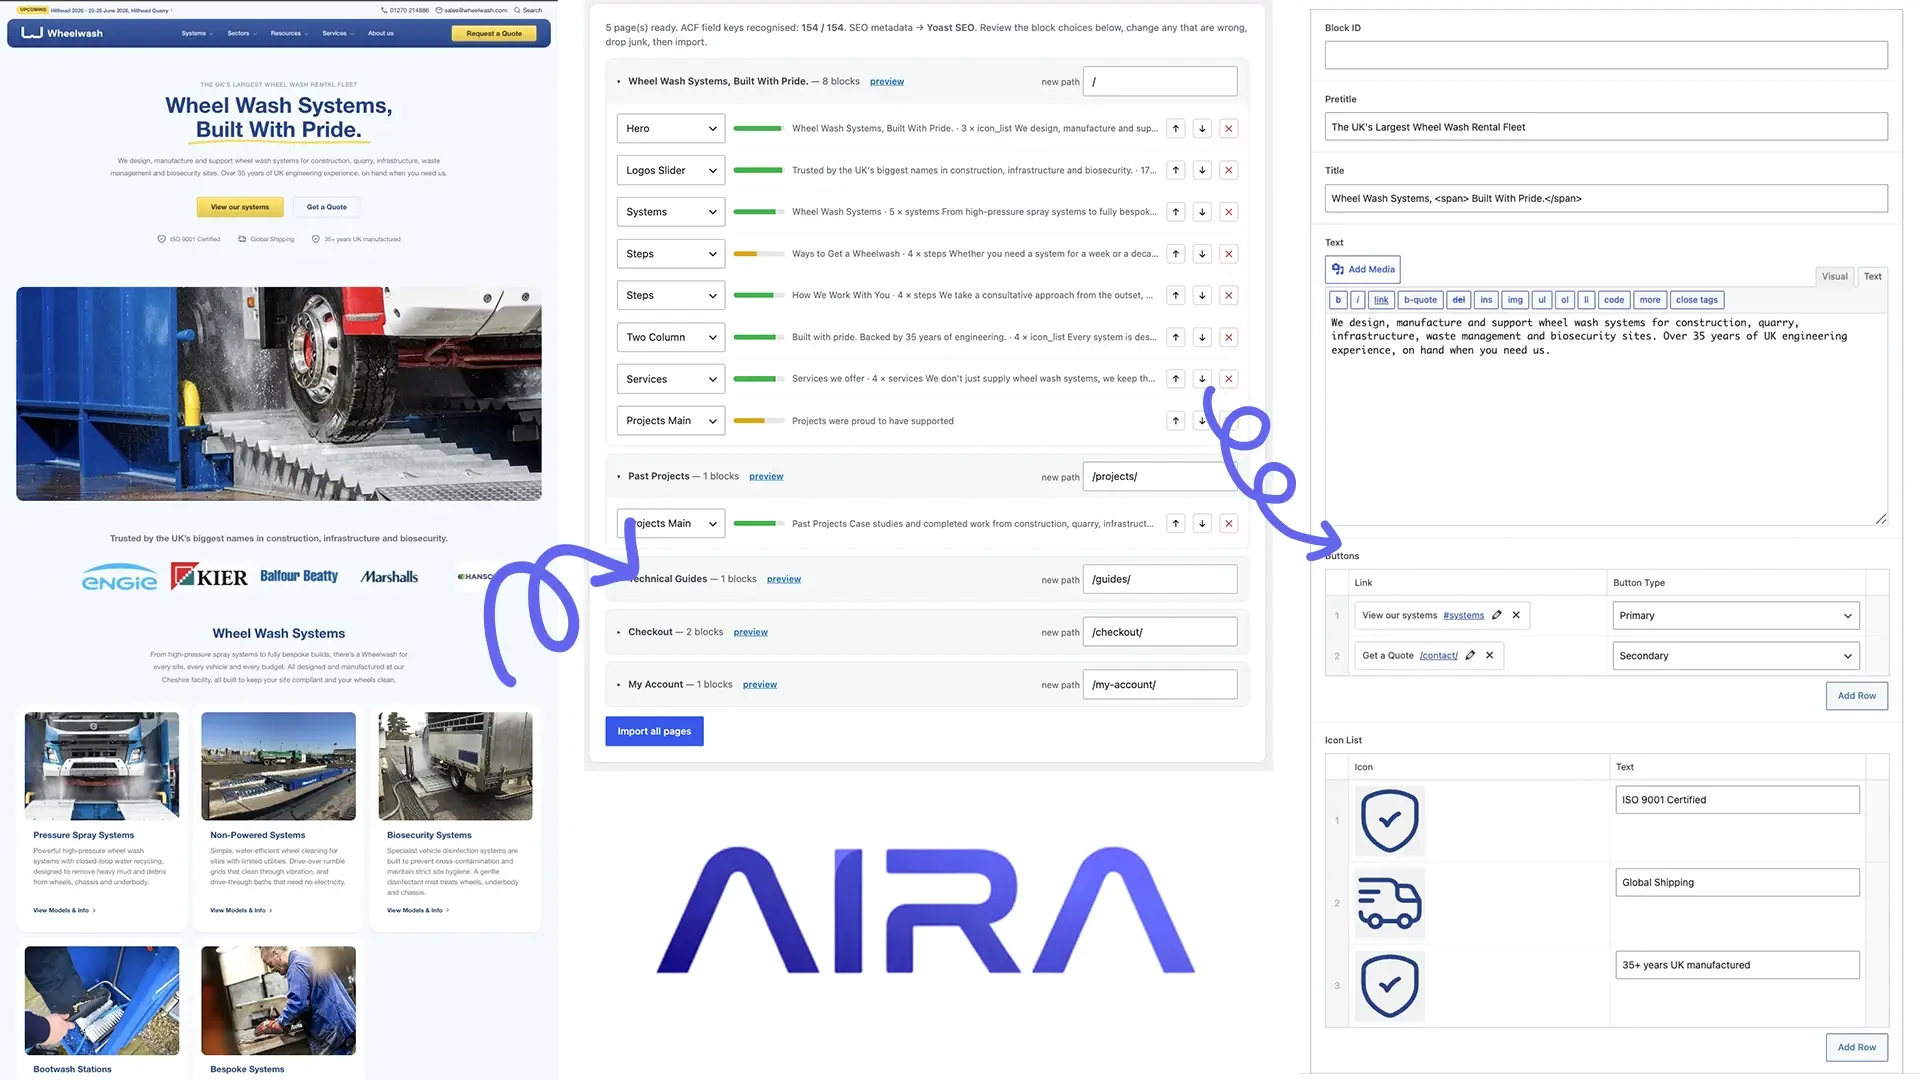Remove the Past Projects block
This screenshot has width=1920, height=1080.
point(1229,523)
